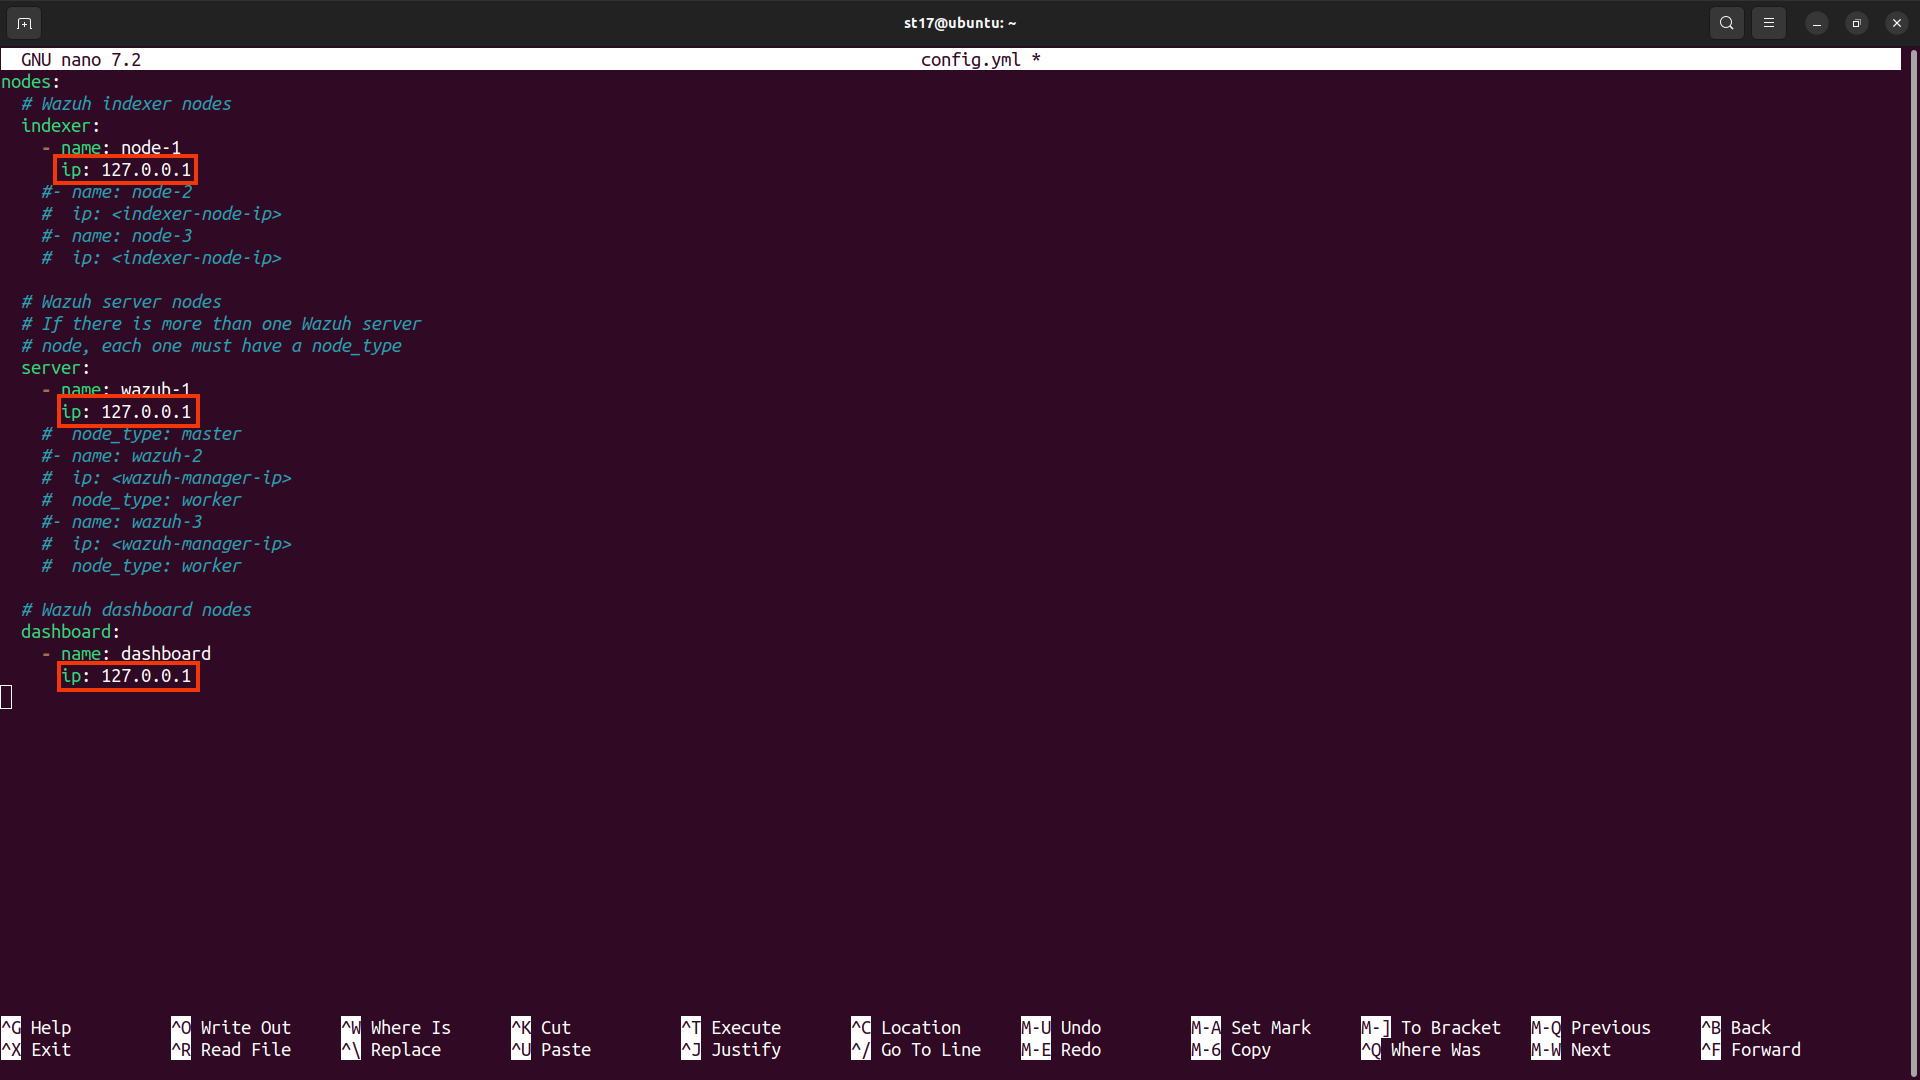Image resolution: width=1920 pixels, height=1080 pixels.
Task: Click the To Bracket shortcut
Action: [x=1431, y=1028]
